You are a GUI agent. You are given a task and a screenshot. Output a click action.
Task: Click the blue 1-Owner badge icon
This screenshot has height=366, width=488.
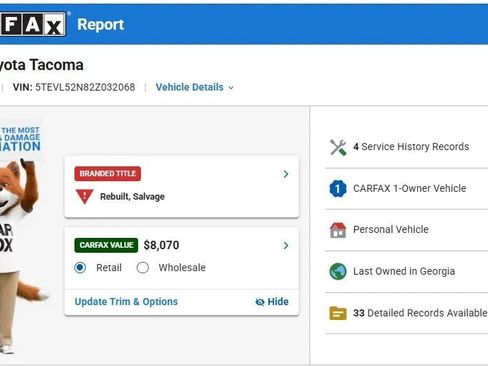(338, 189)
